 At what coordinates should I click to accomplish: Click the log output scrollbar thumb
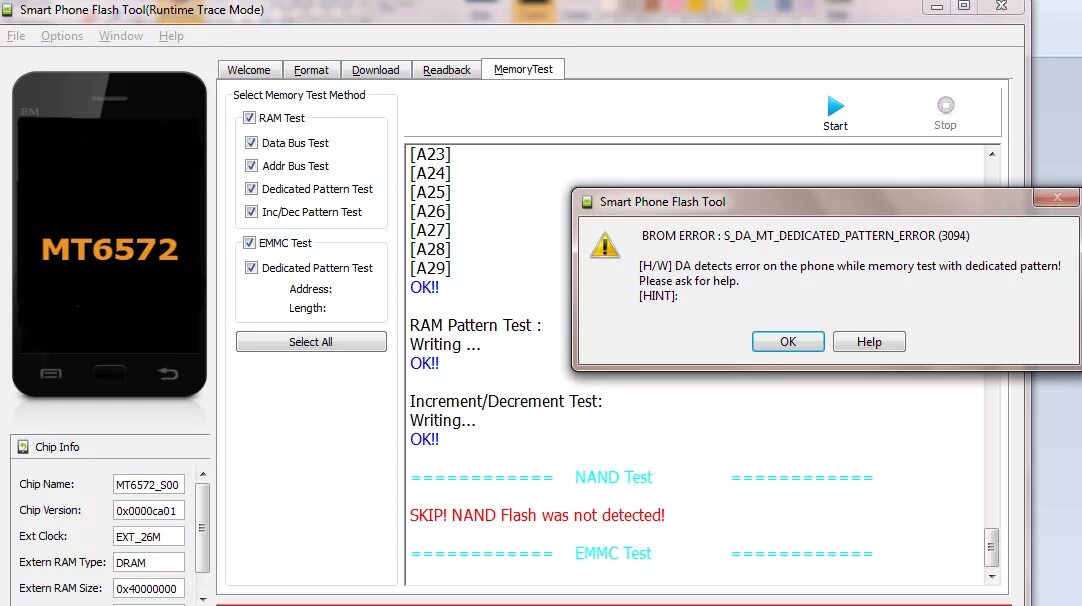pyautogui.click(x=992, y=547)
